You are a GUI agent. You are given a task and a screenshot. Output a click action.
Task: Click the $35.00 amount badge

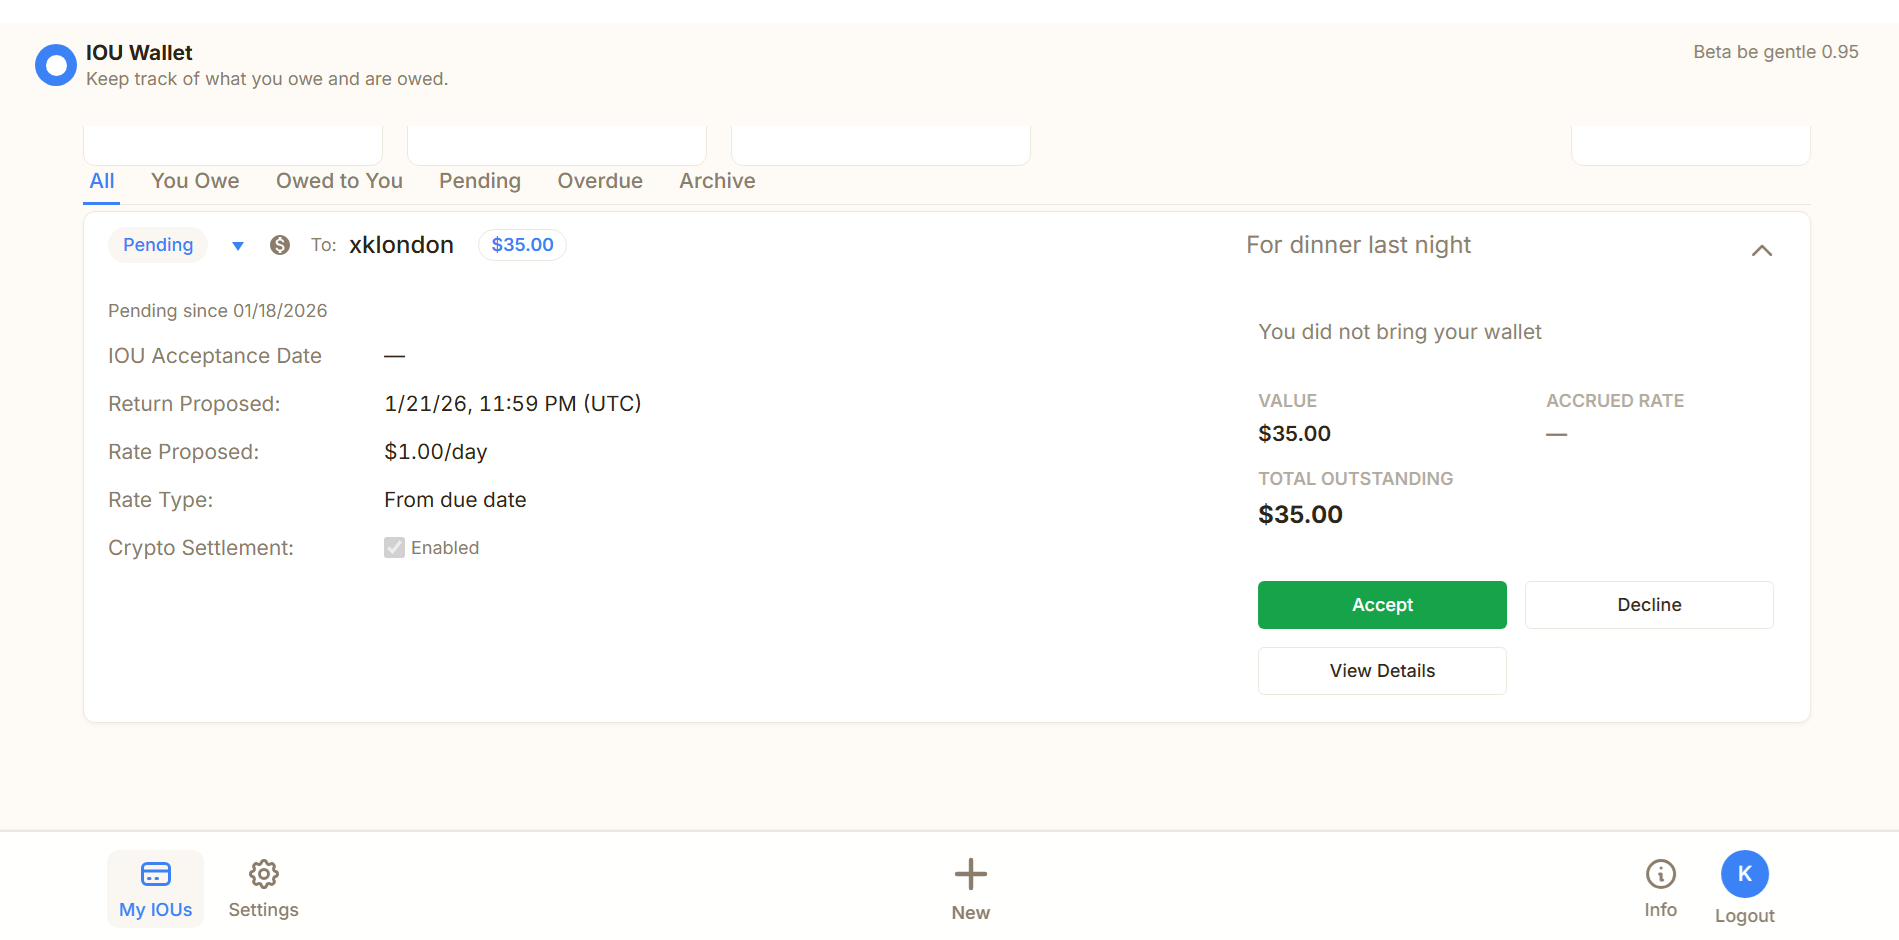click(521, 244)
